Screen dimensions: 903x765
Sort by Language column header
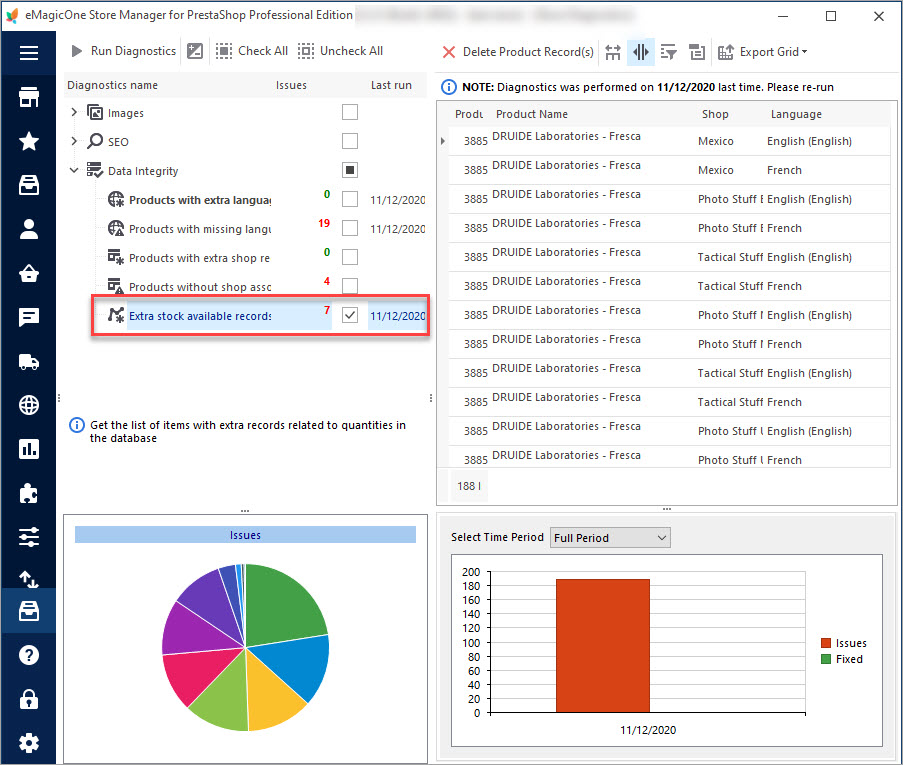(796, 114)
